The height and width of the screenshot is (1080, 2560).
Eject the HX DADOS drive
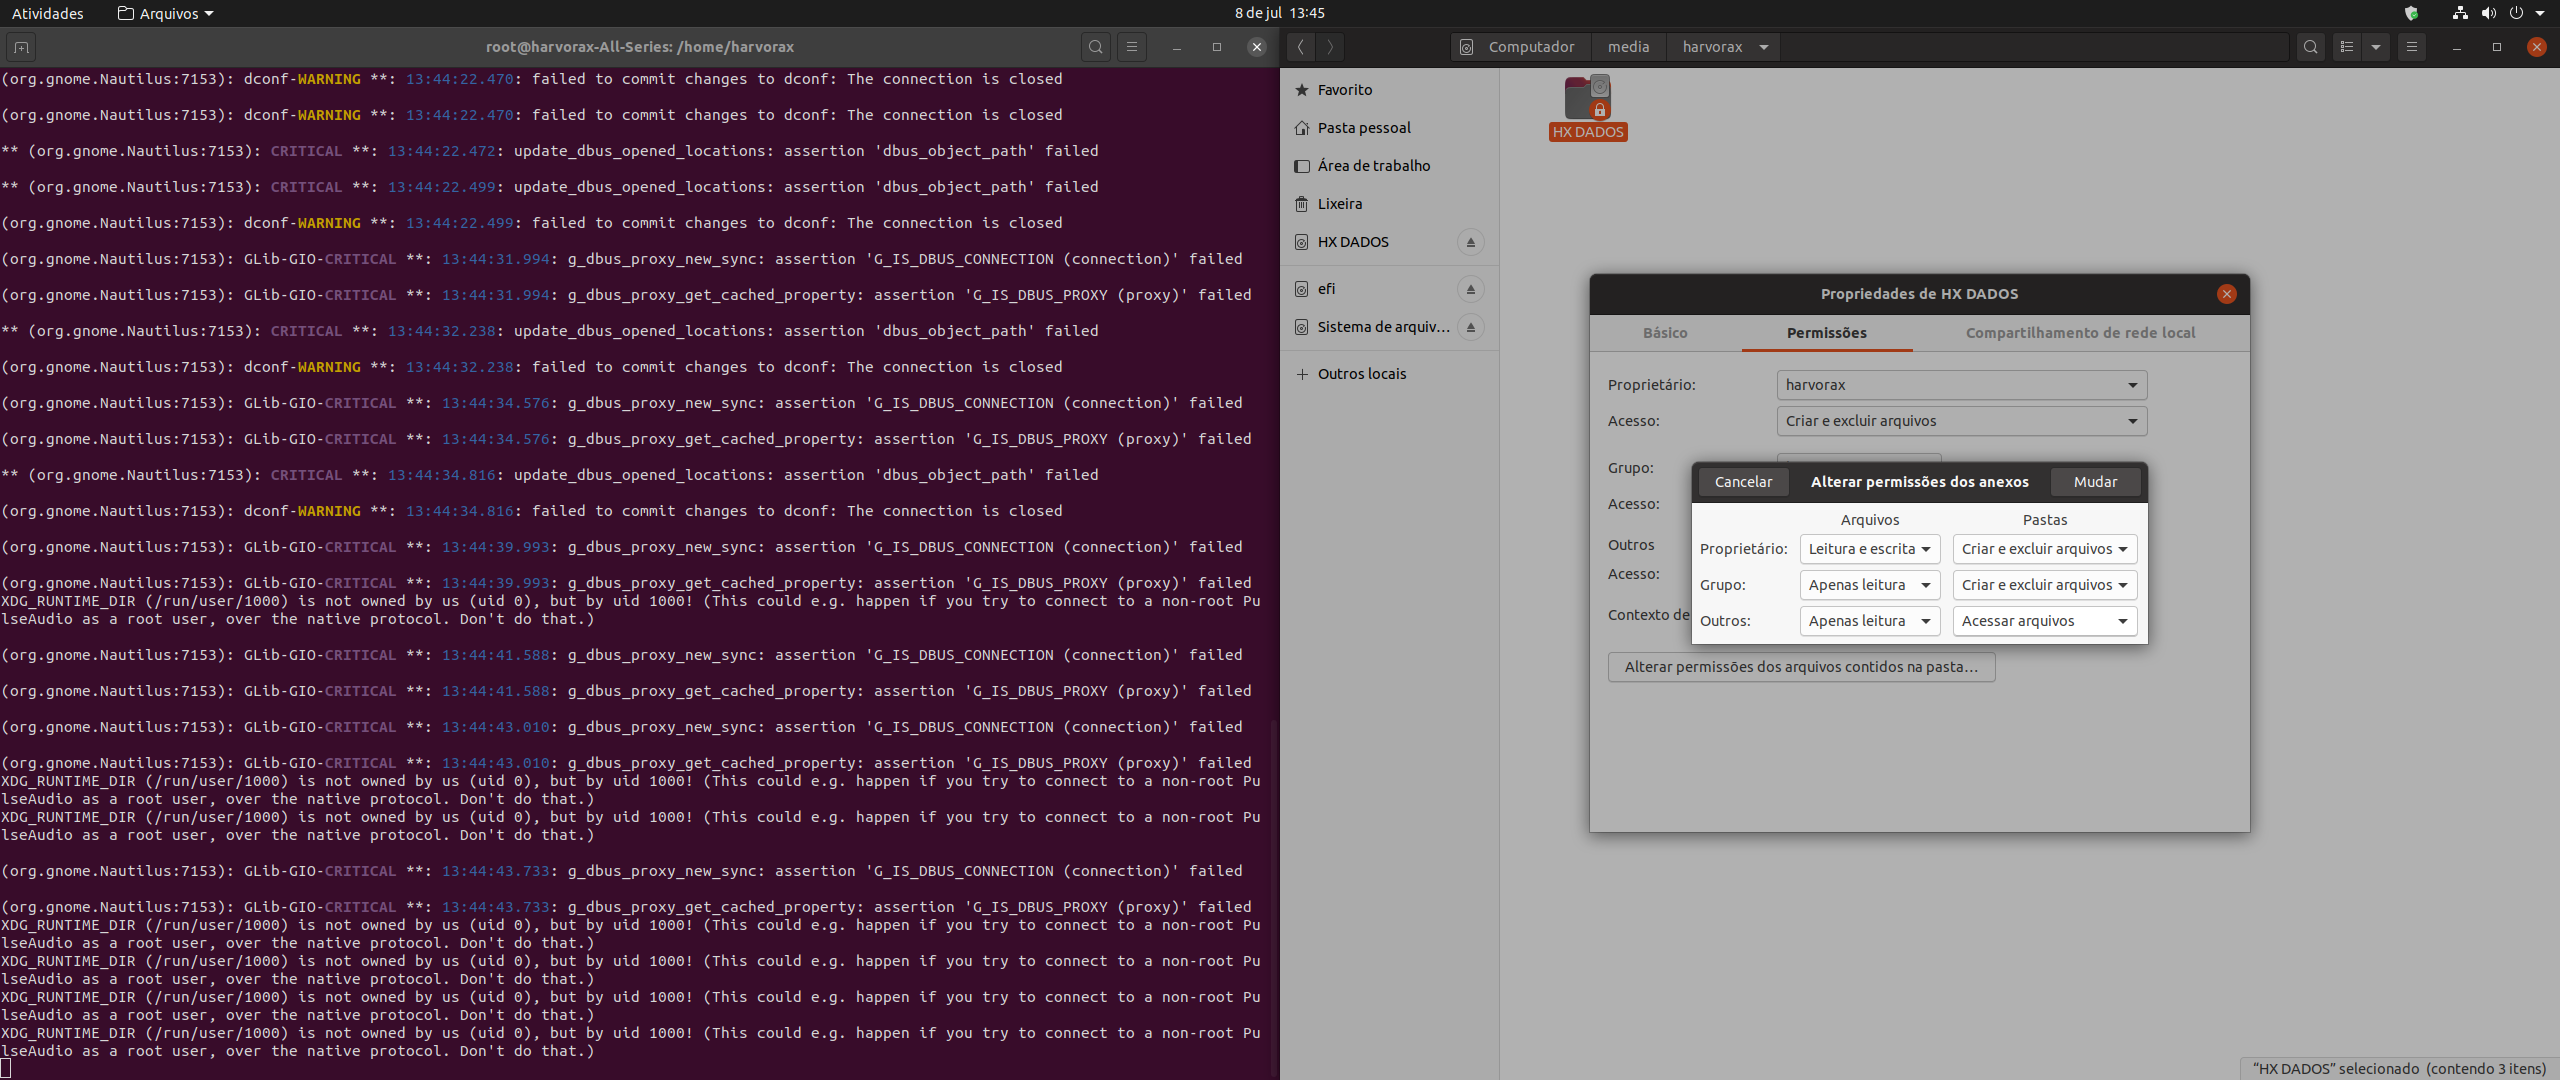(x=1470, y=242)
